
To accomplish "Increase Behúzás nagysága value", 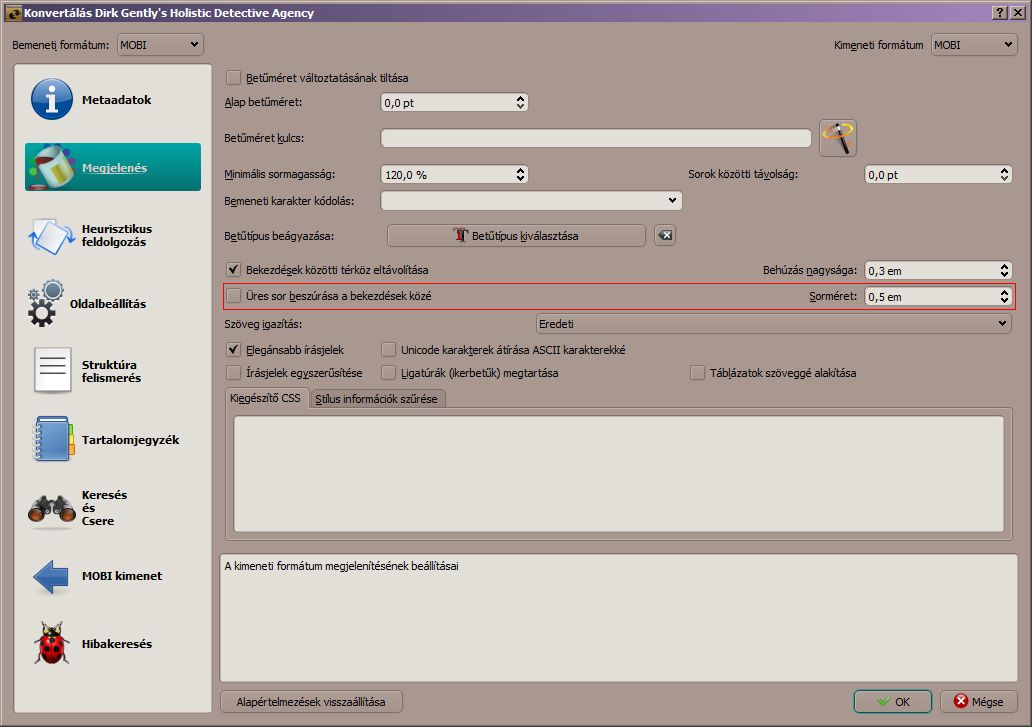I will 1004,266.
